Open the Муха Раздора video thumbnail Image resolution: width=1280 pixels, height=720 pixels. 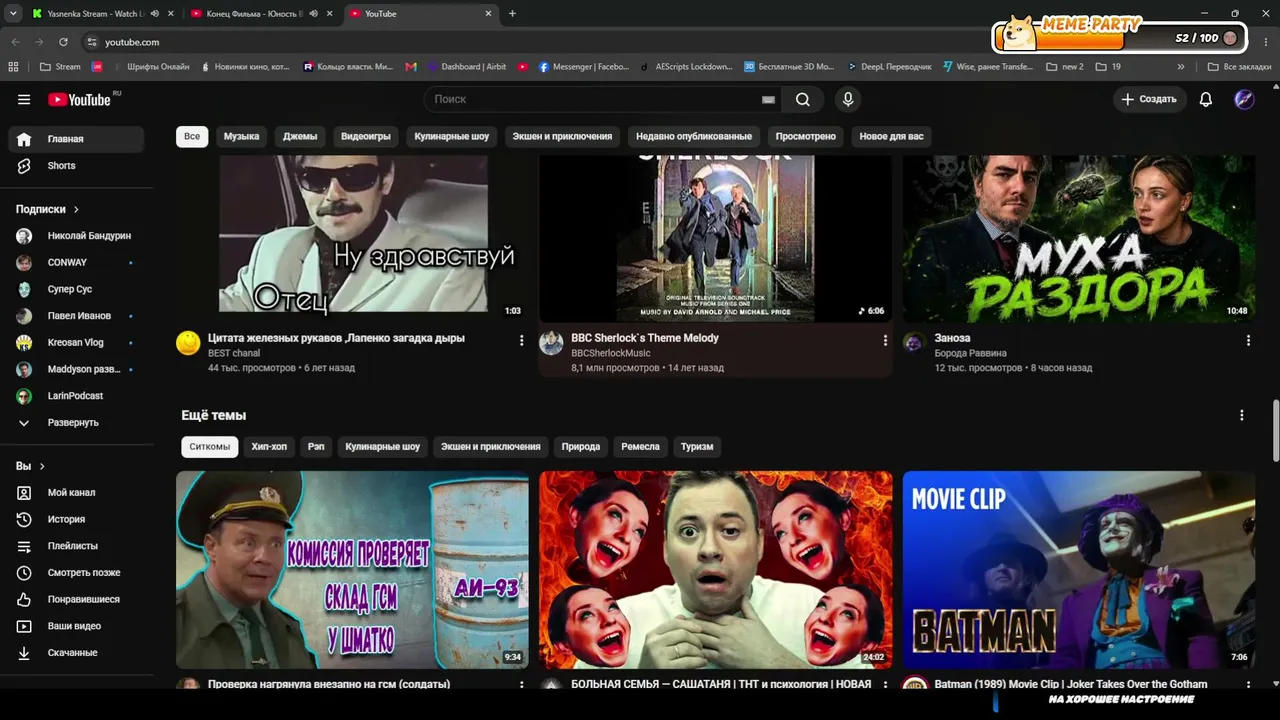point(1079,239)
